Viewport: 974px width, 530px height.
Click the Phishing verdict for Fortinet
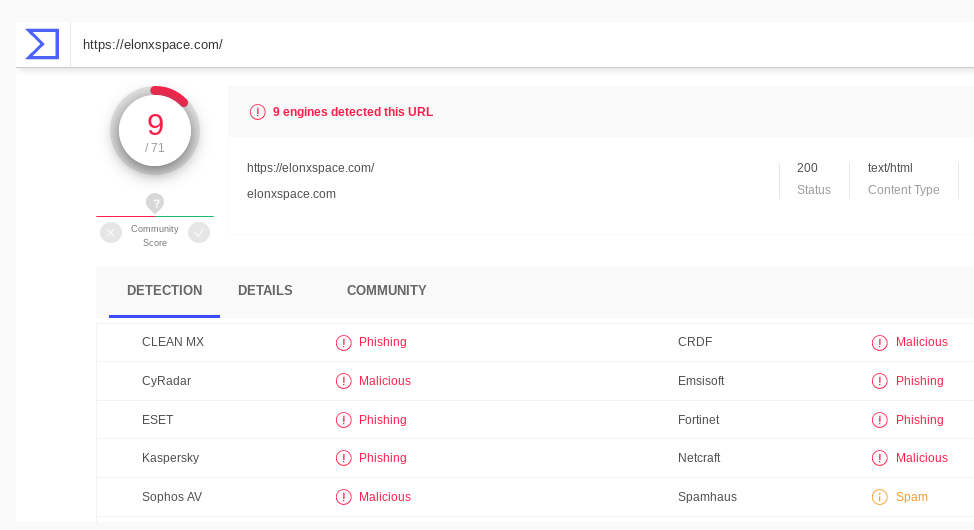click(x=919, y=420)
